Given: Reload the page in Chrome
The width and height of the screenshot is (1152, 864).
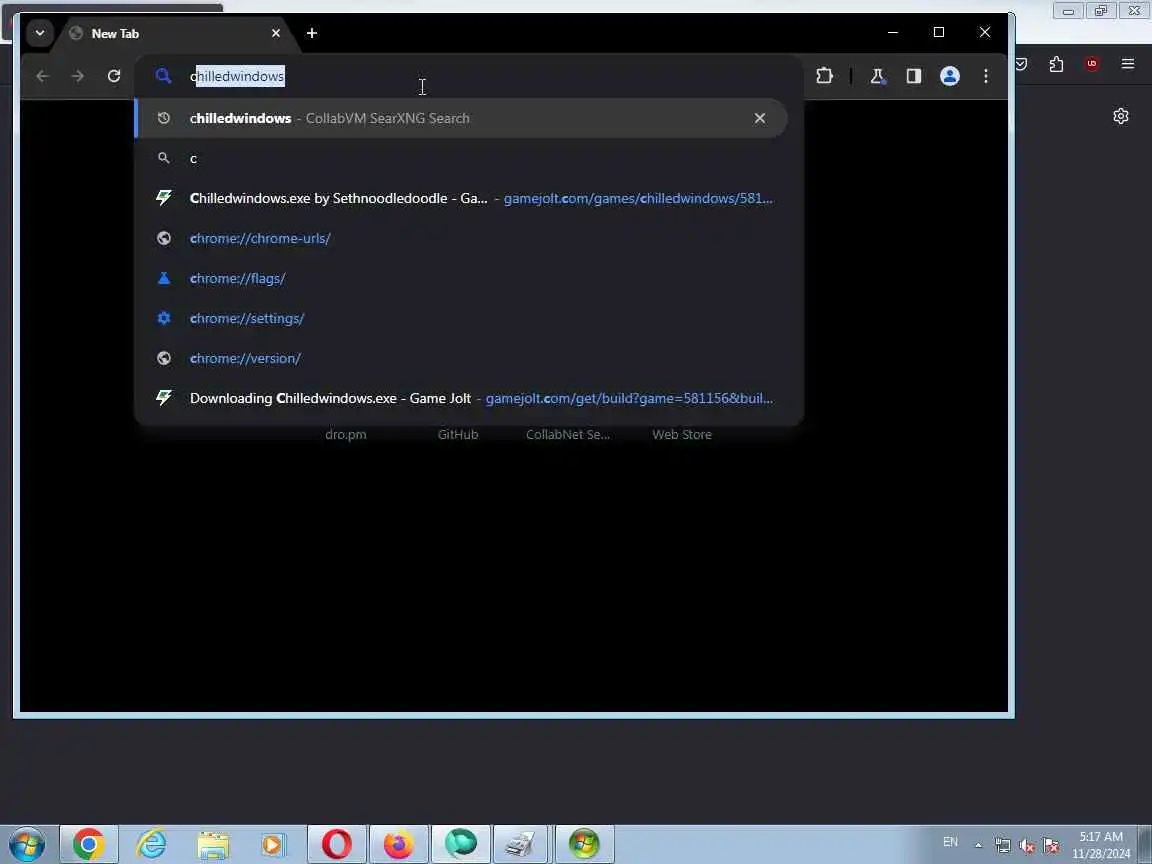Looking at the screenshot, I should coord(114,76).
